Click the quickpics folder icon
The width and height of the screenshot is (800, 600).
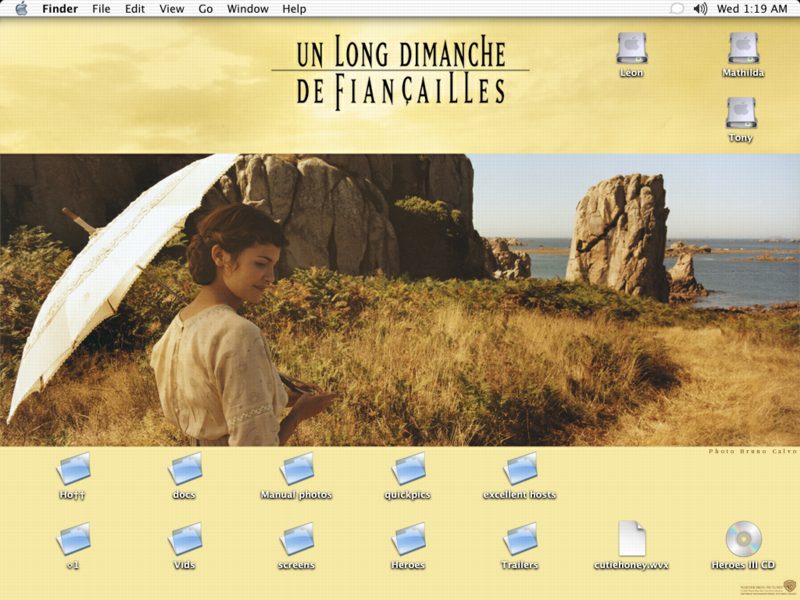point(408,468)
